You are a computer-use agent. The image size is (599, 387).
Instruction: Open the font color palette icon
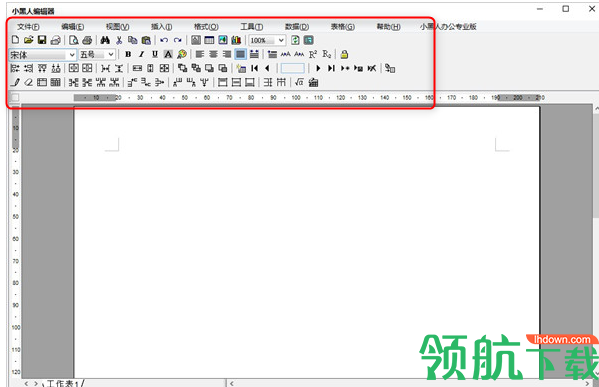tap(182, 54)
